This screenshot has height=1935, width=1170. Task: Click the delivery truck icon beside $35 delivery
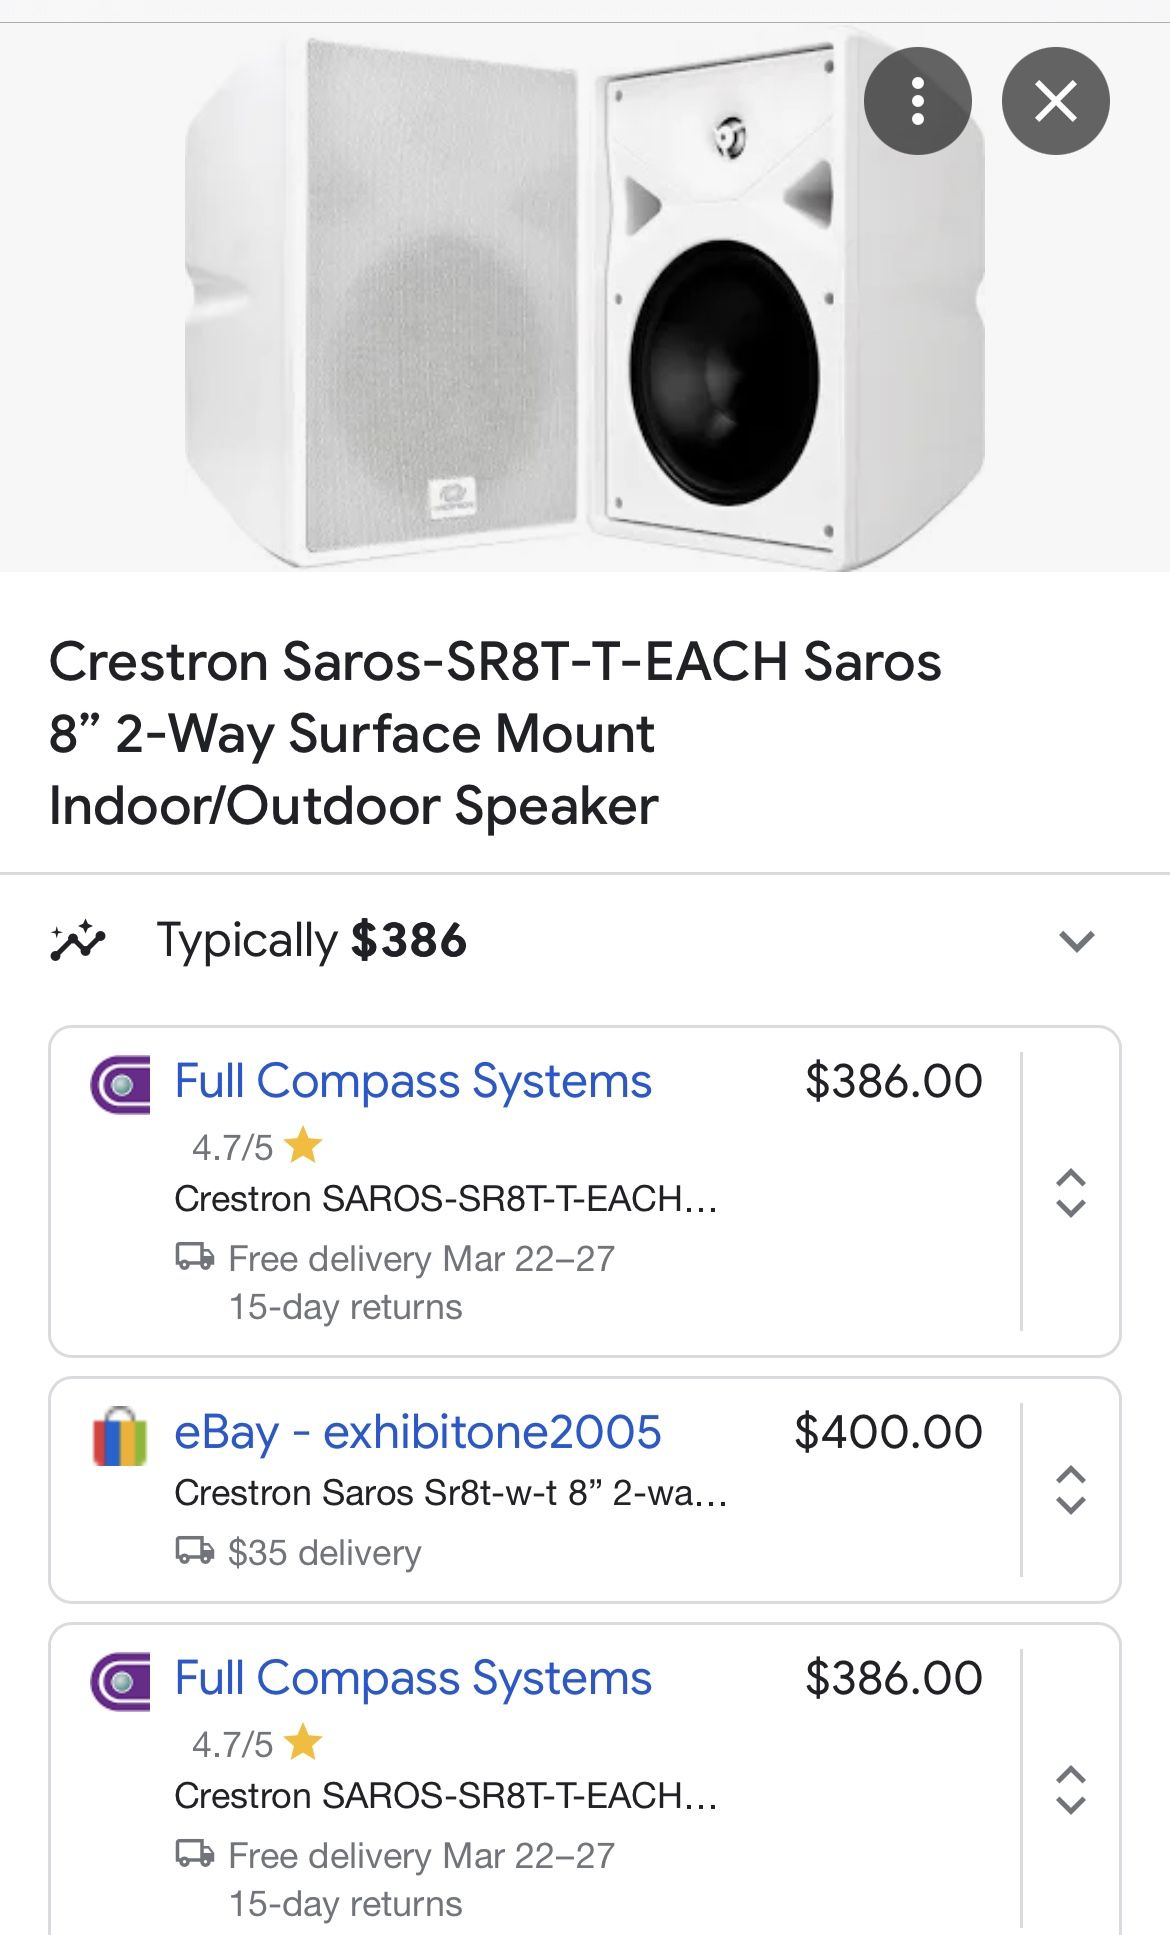195,1551
